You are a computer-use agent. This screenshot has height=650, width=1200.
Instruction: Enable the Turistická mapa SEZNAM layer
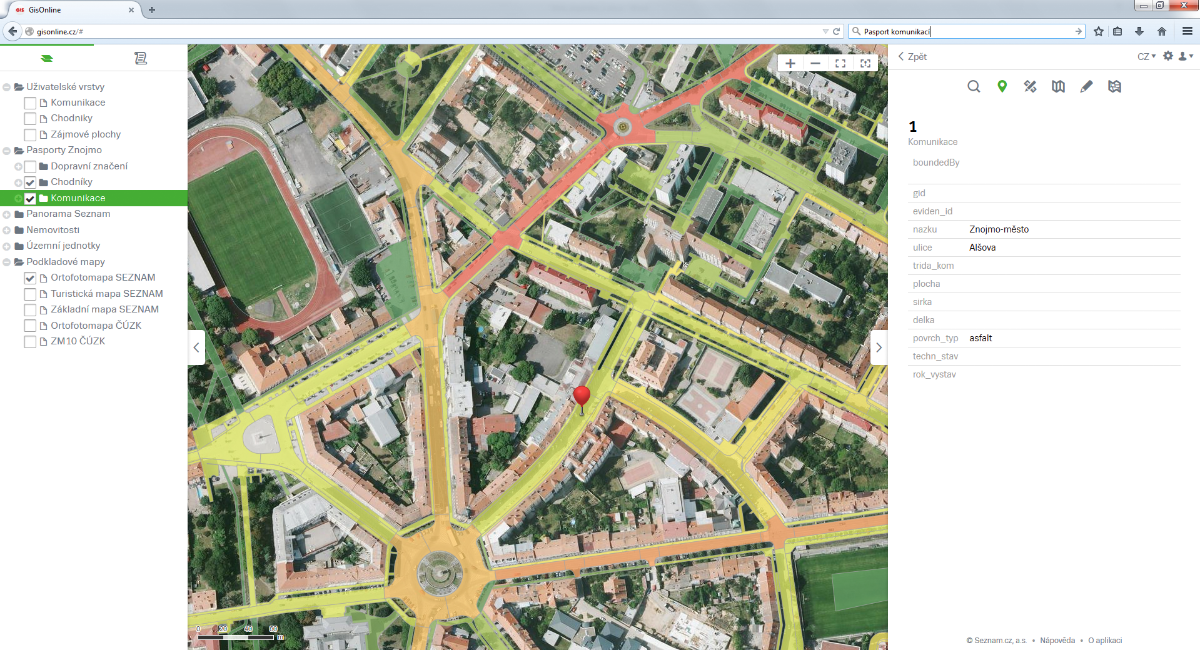pyautogui.click(x=30, y=294)
